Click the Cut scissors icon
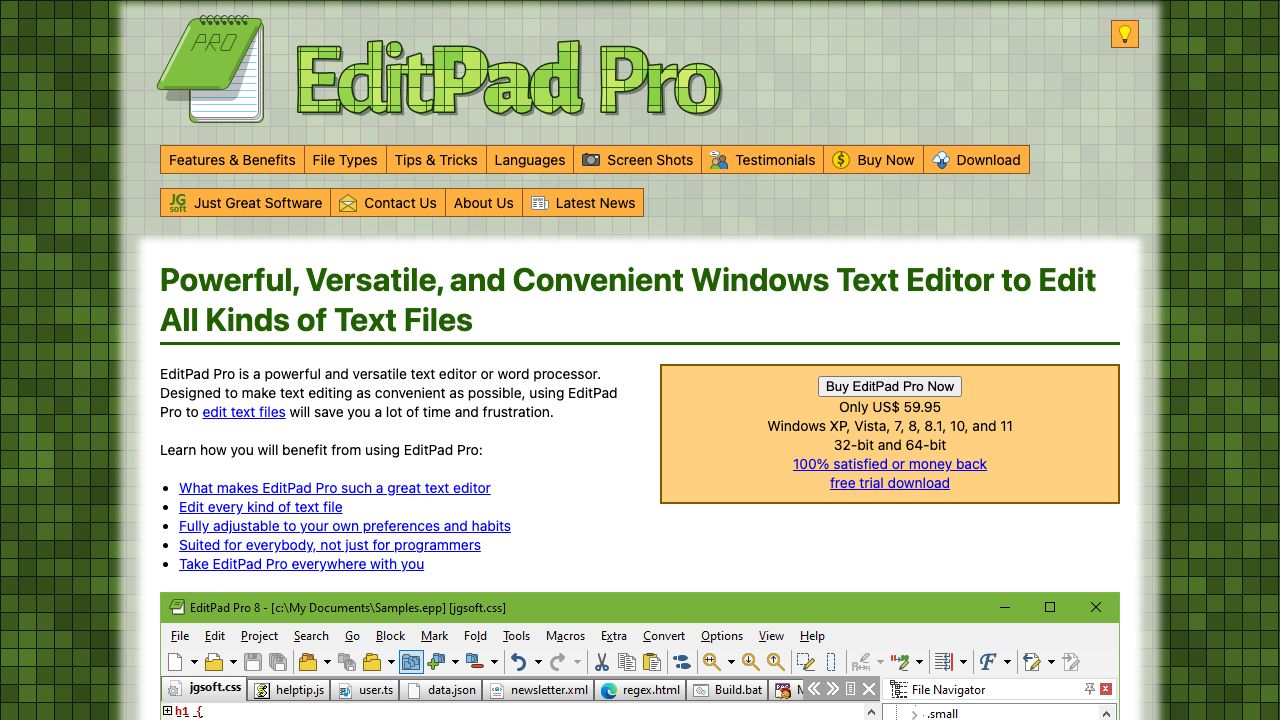Image resolution: width=1280 pixels, height=720 pixels. coord(601,662)
